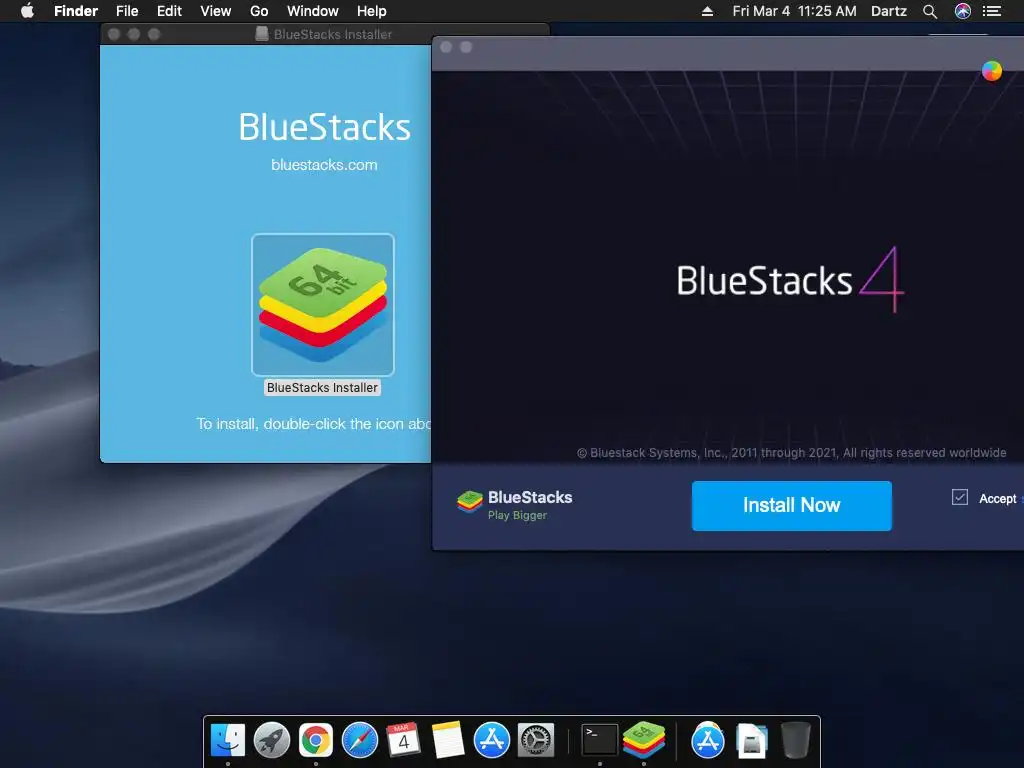Image resolution: width=1024 pixels, height=768 pixels.
Task: Click the bluestacks.com text
Action: [324, 165]
